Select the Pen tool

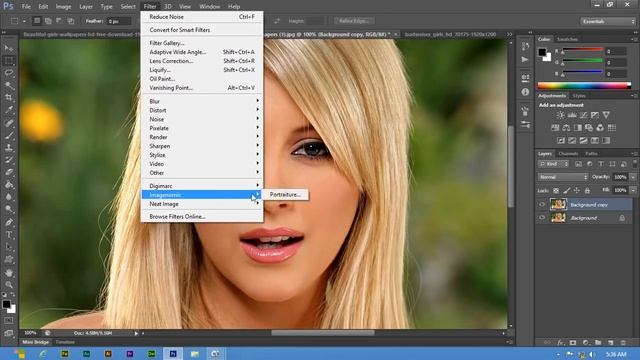pos(9,222)
